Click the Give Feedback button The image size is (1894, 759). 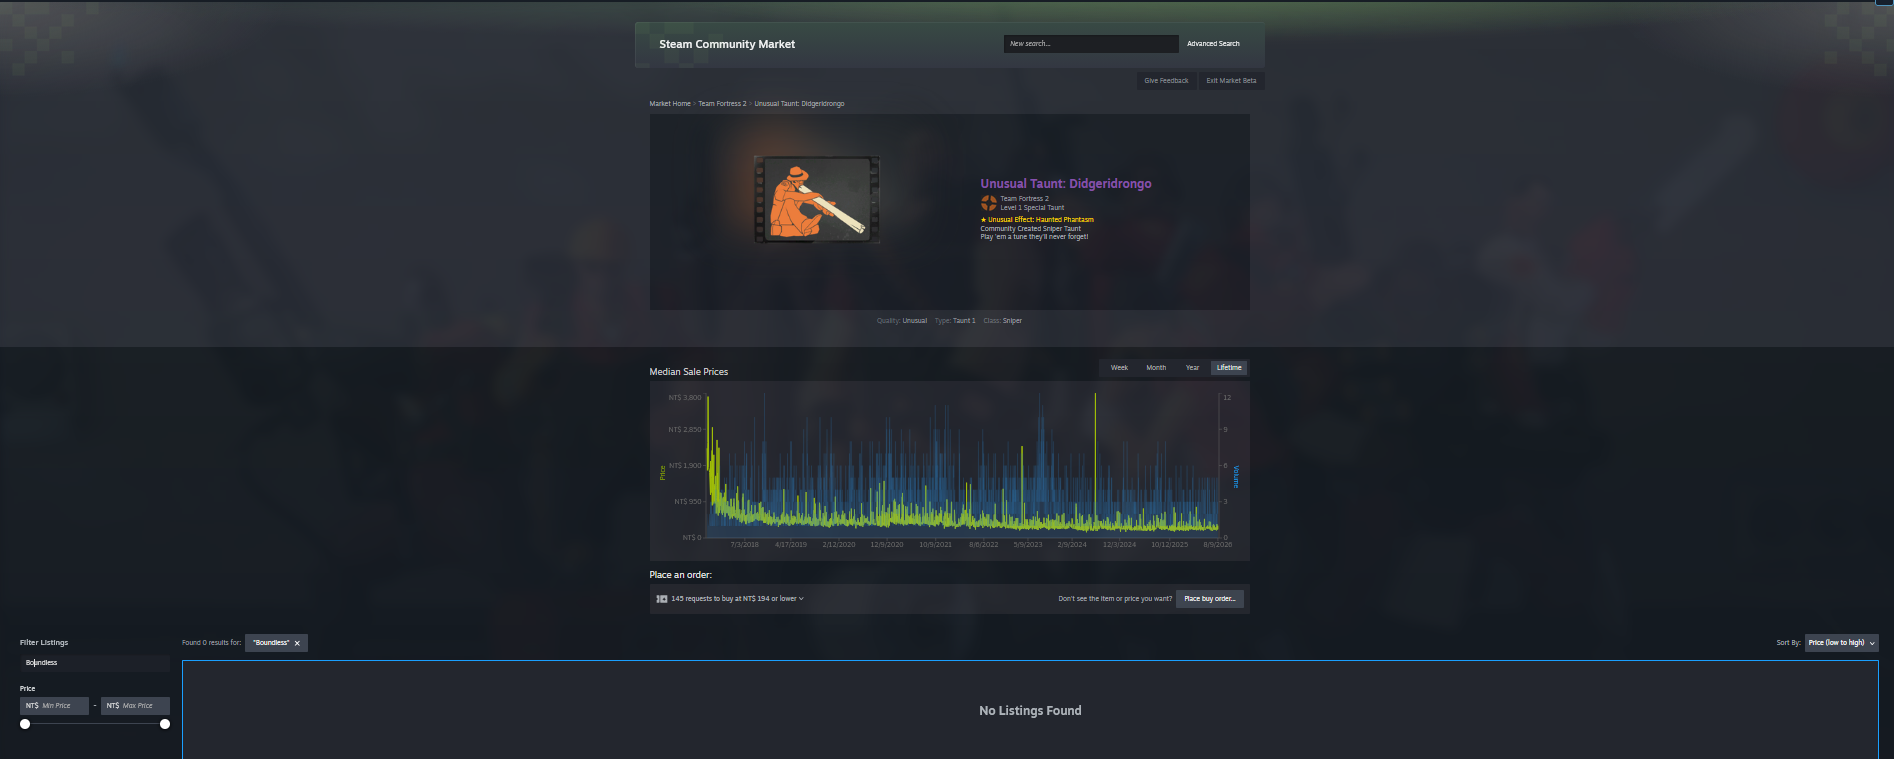pyautogui.click(x=1166, y=81)
